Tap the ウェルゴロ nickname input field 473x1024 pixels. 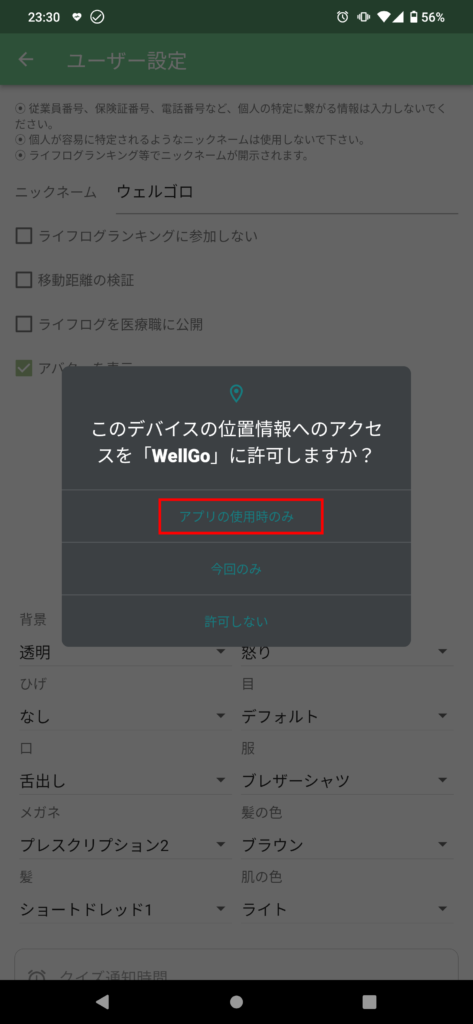tap(287, 193)
